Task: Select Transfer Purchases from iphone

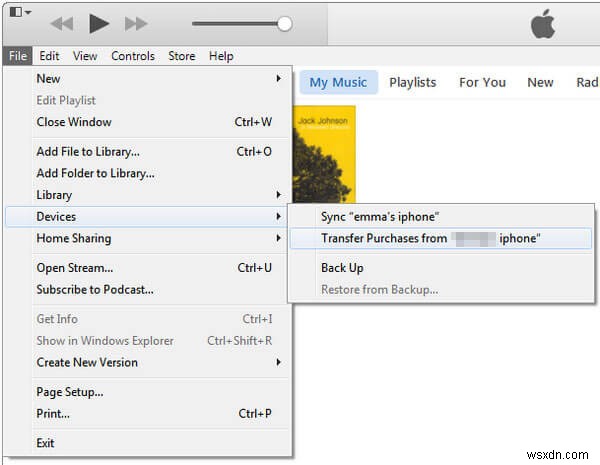Action: tap(441, 238)
